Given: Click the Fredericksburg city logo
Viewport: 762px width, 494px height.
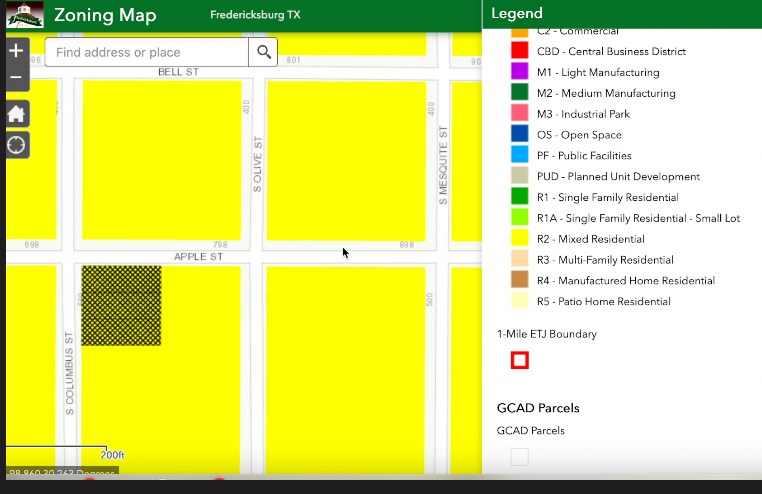Looking at the screenshot, I should [25, 15].
